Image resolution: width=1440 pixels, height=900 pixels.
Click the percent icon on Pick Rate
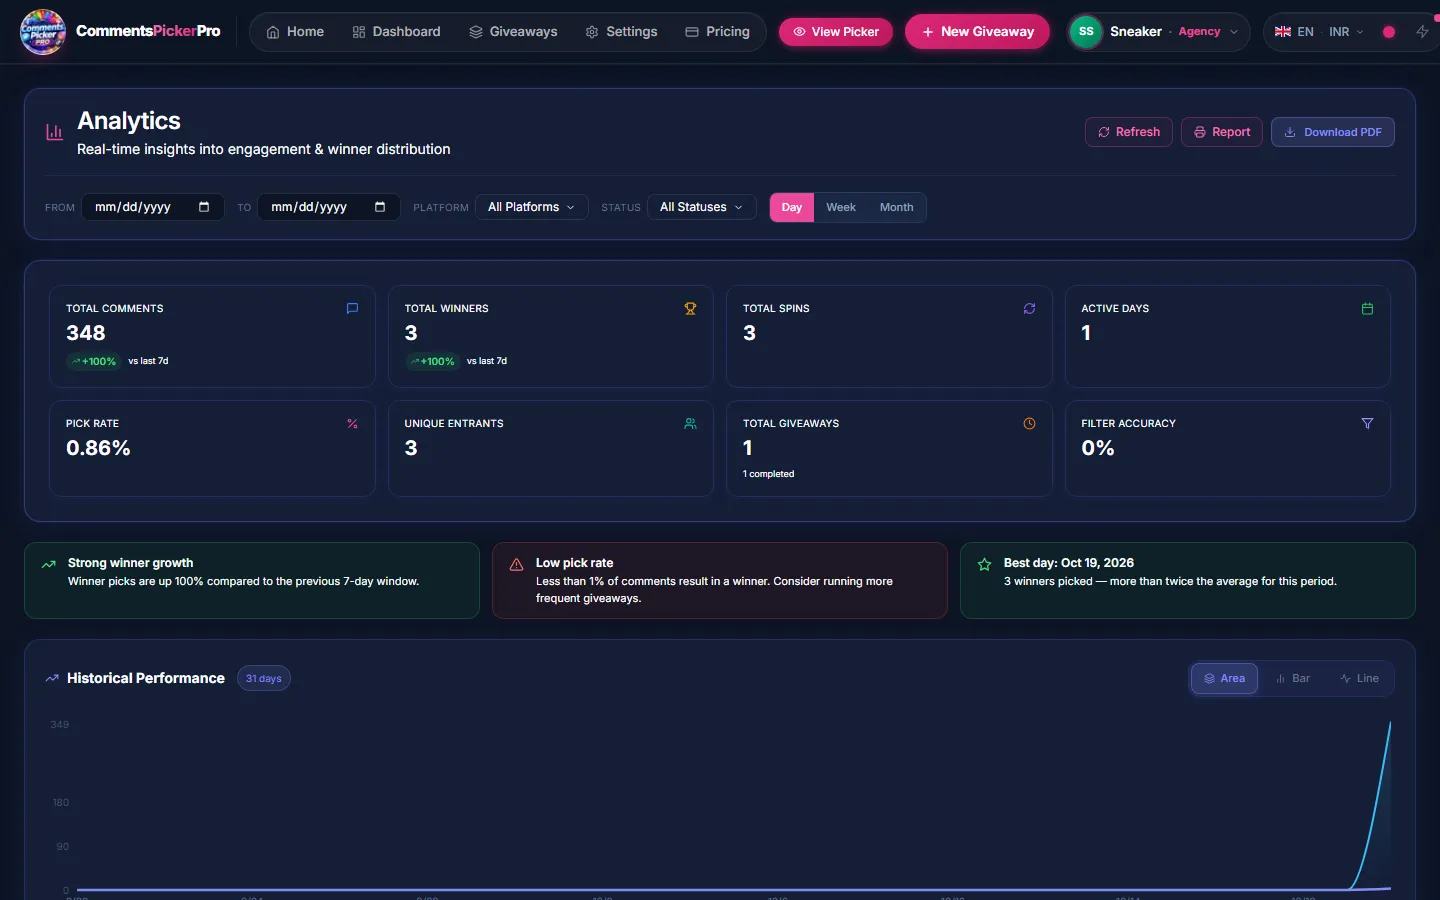352,424
